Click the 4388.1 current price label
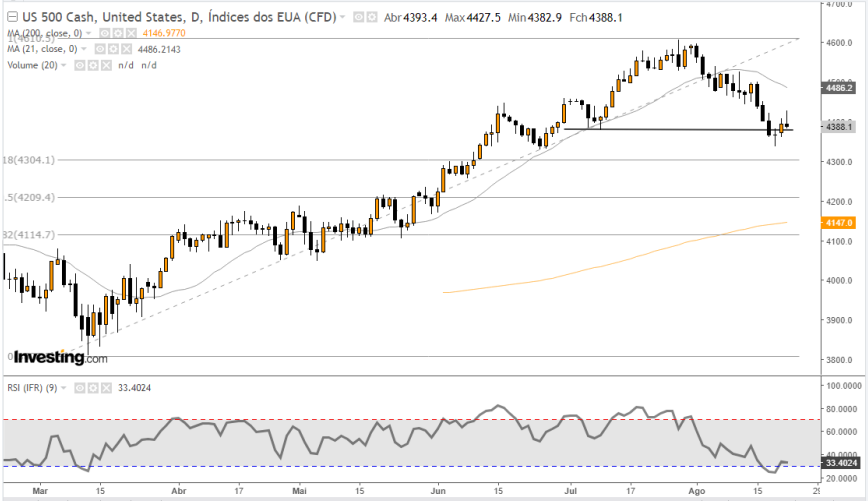 [838, 127]
